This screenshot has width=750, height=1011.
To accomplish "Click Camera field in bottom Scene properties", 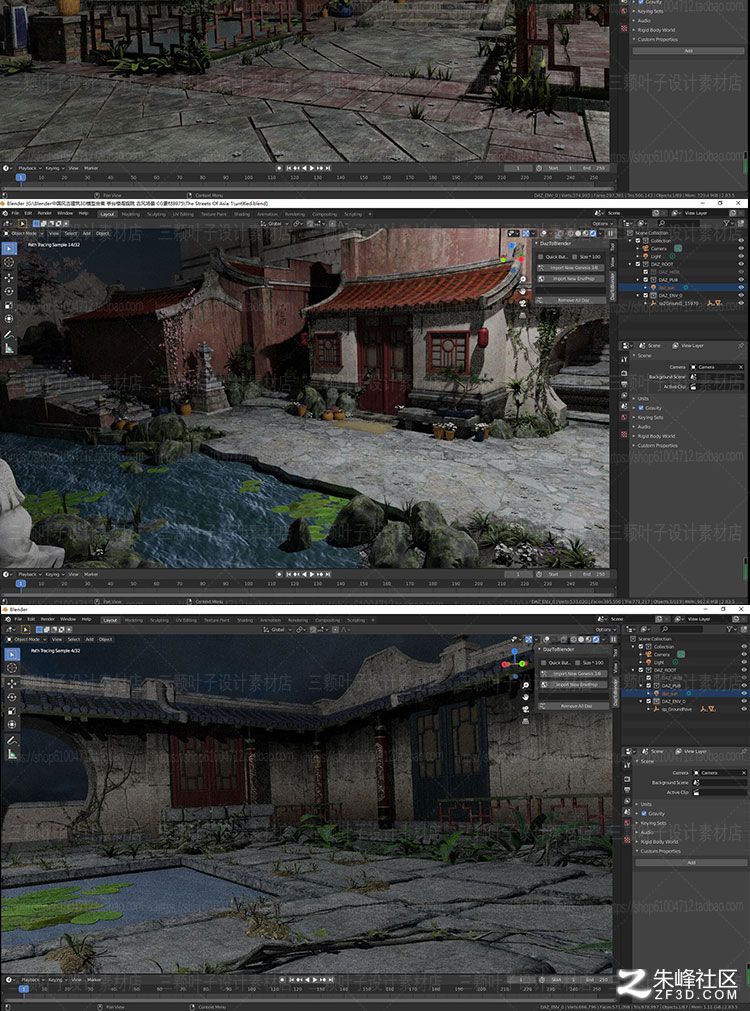I will click(x=720, y=772).
